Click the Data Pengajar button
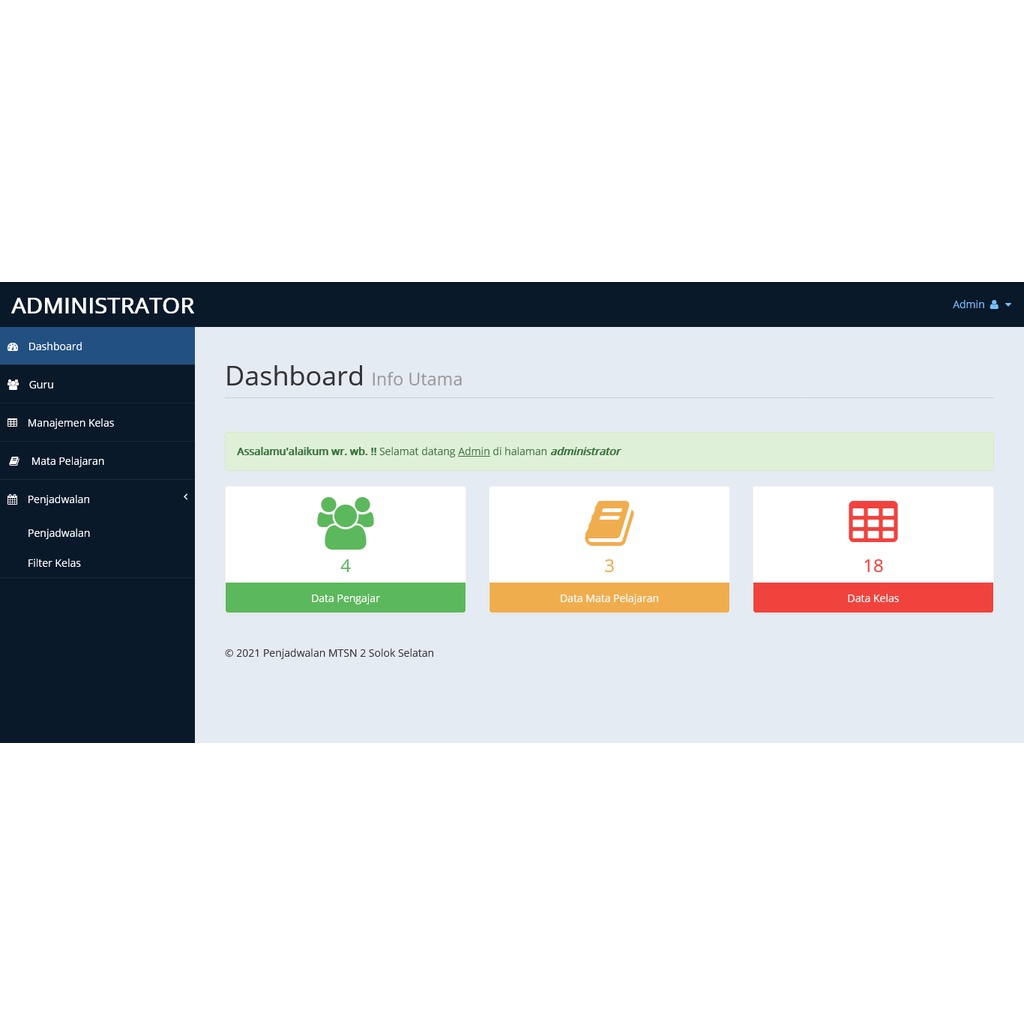This screenshot has width=1024, height=1024. [345, 597]
